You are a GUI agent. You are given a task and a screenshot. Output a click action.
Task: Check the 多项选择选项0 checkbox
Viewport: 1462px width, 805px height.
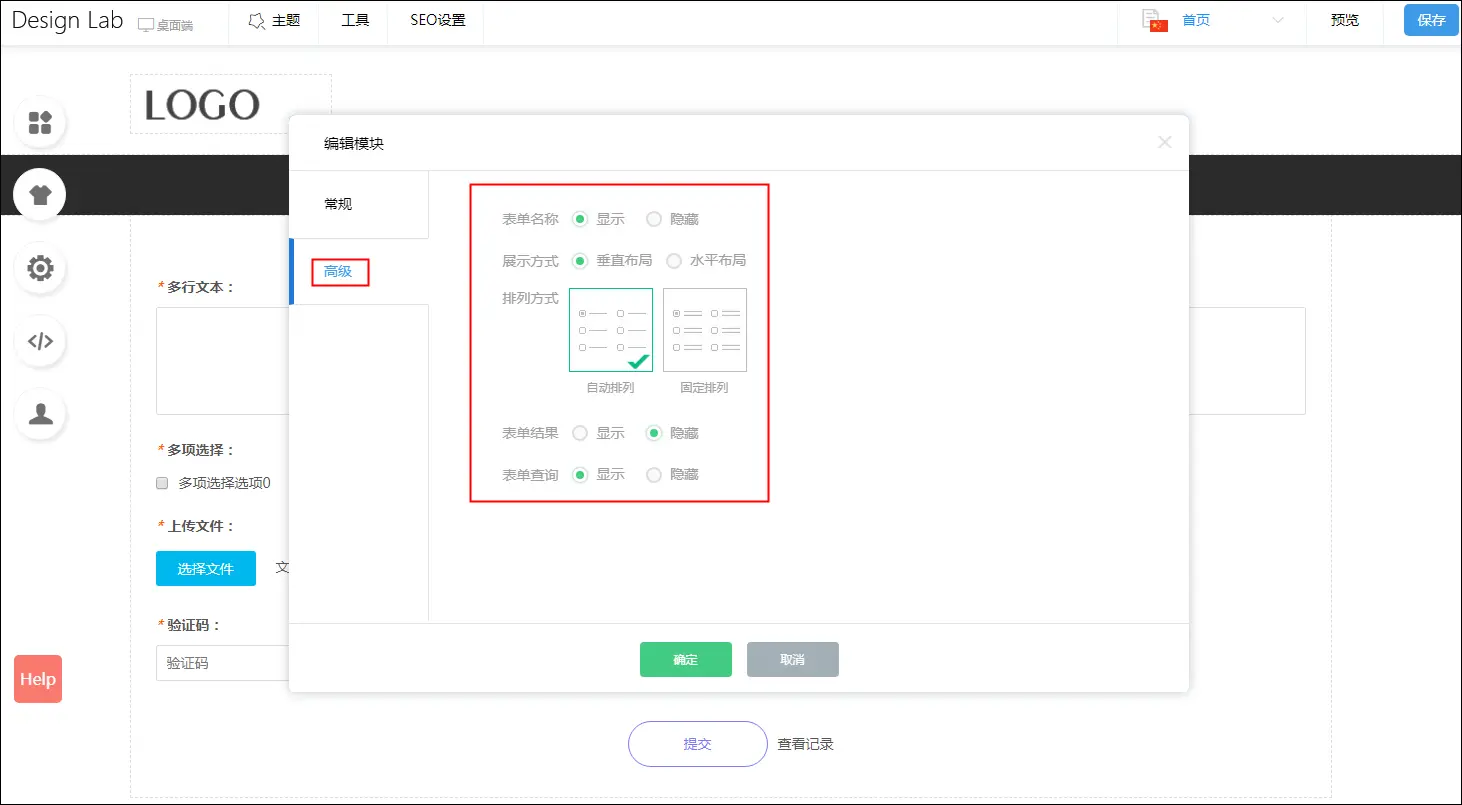tap(162, 483)
